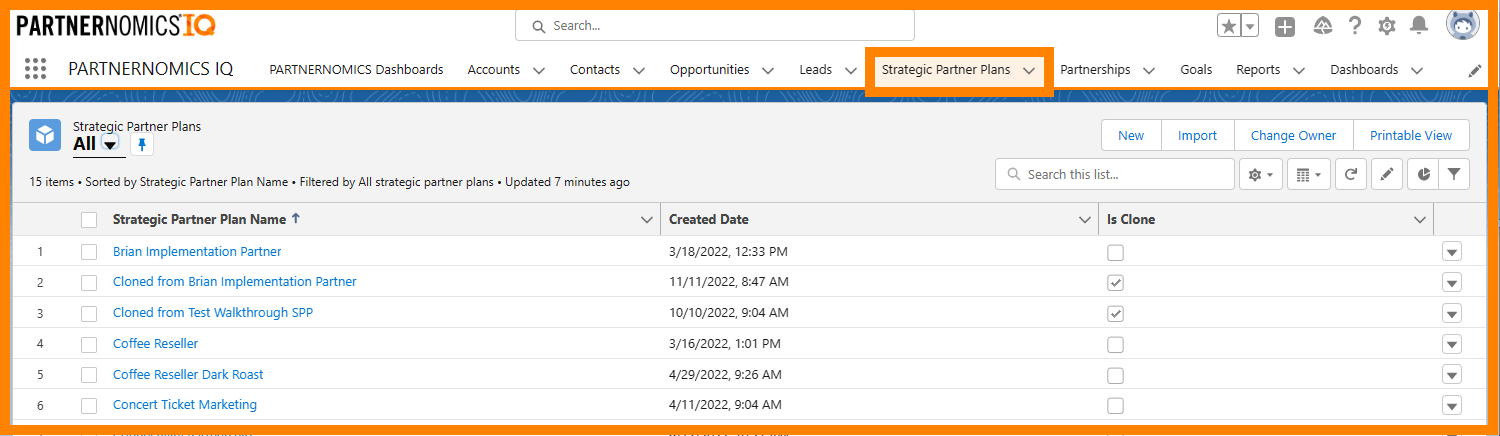This screenshot has height=436, width=1500.
Task: Open the Help question mark icon
Action: pos(1355,26)
